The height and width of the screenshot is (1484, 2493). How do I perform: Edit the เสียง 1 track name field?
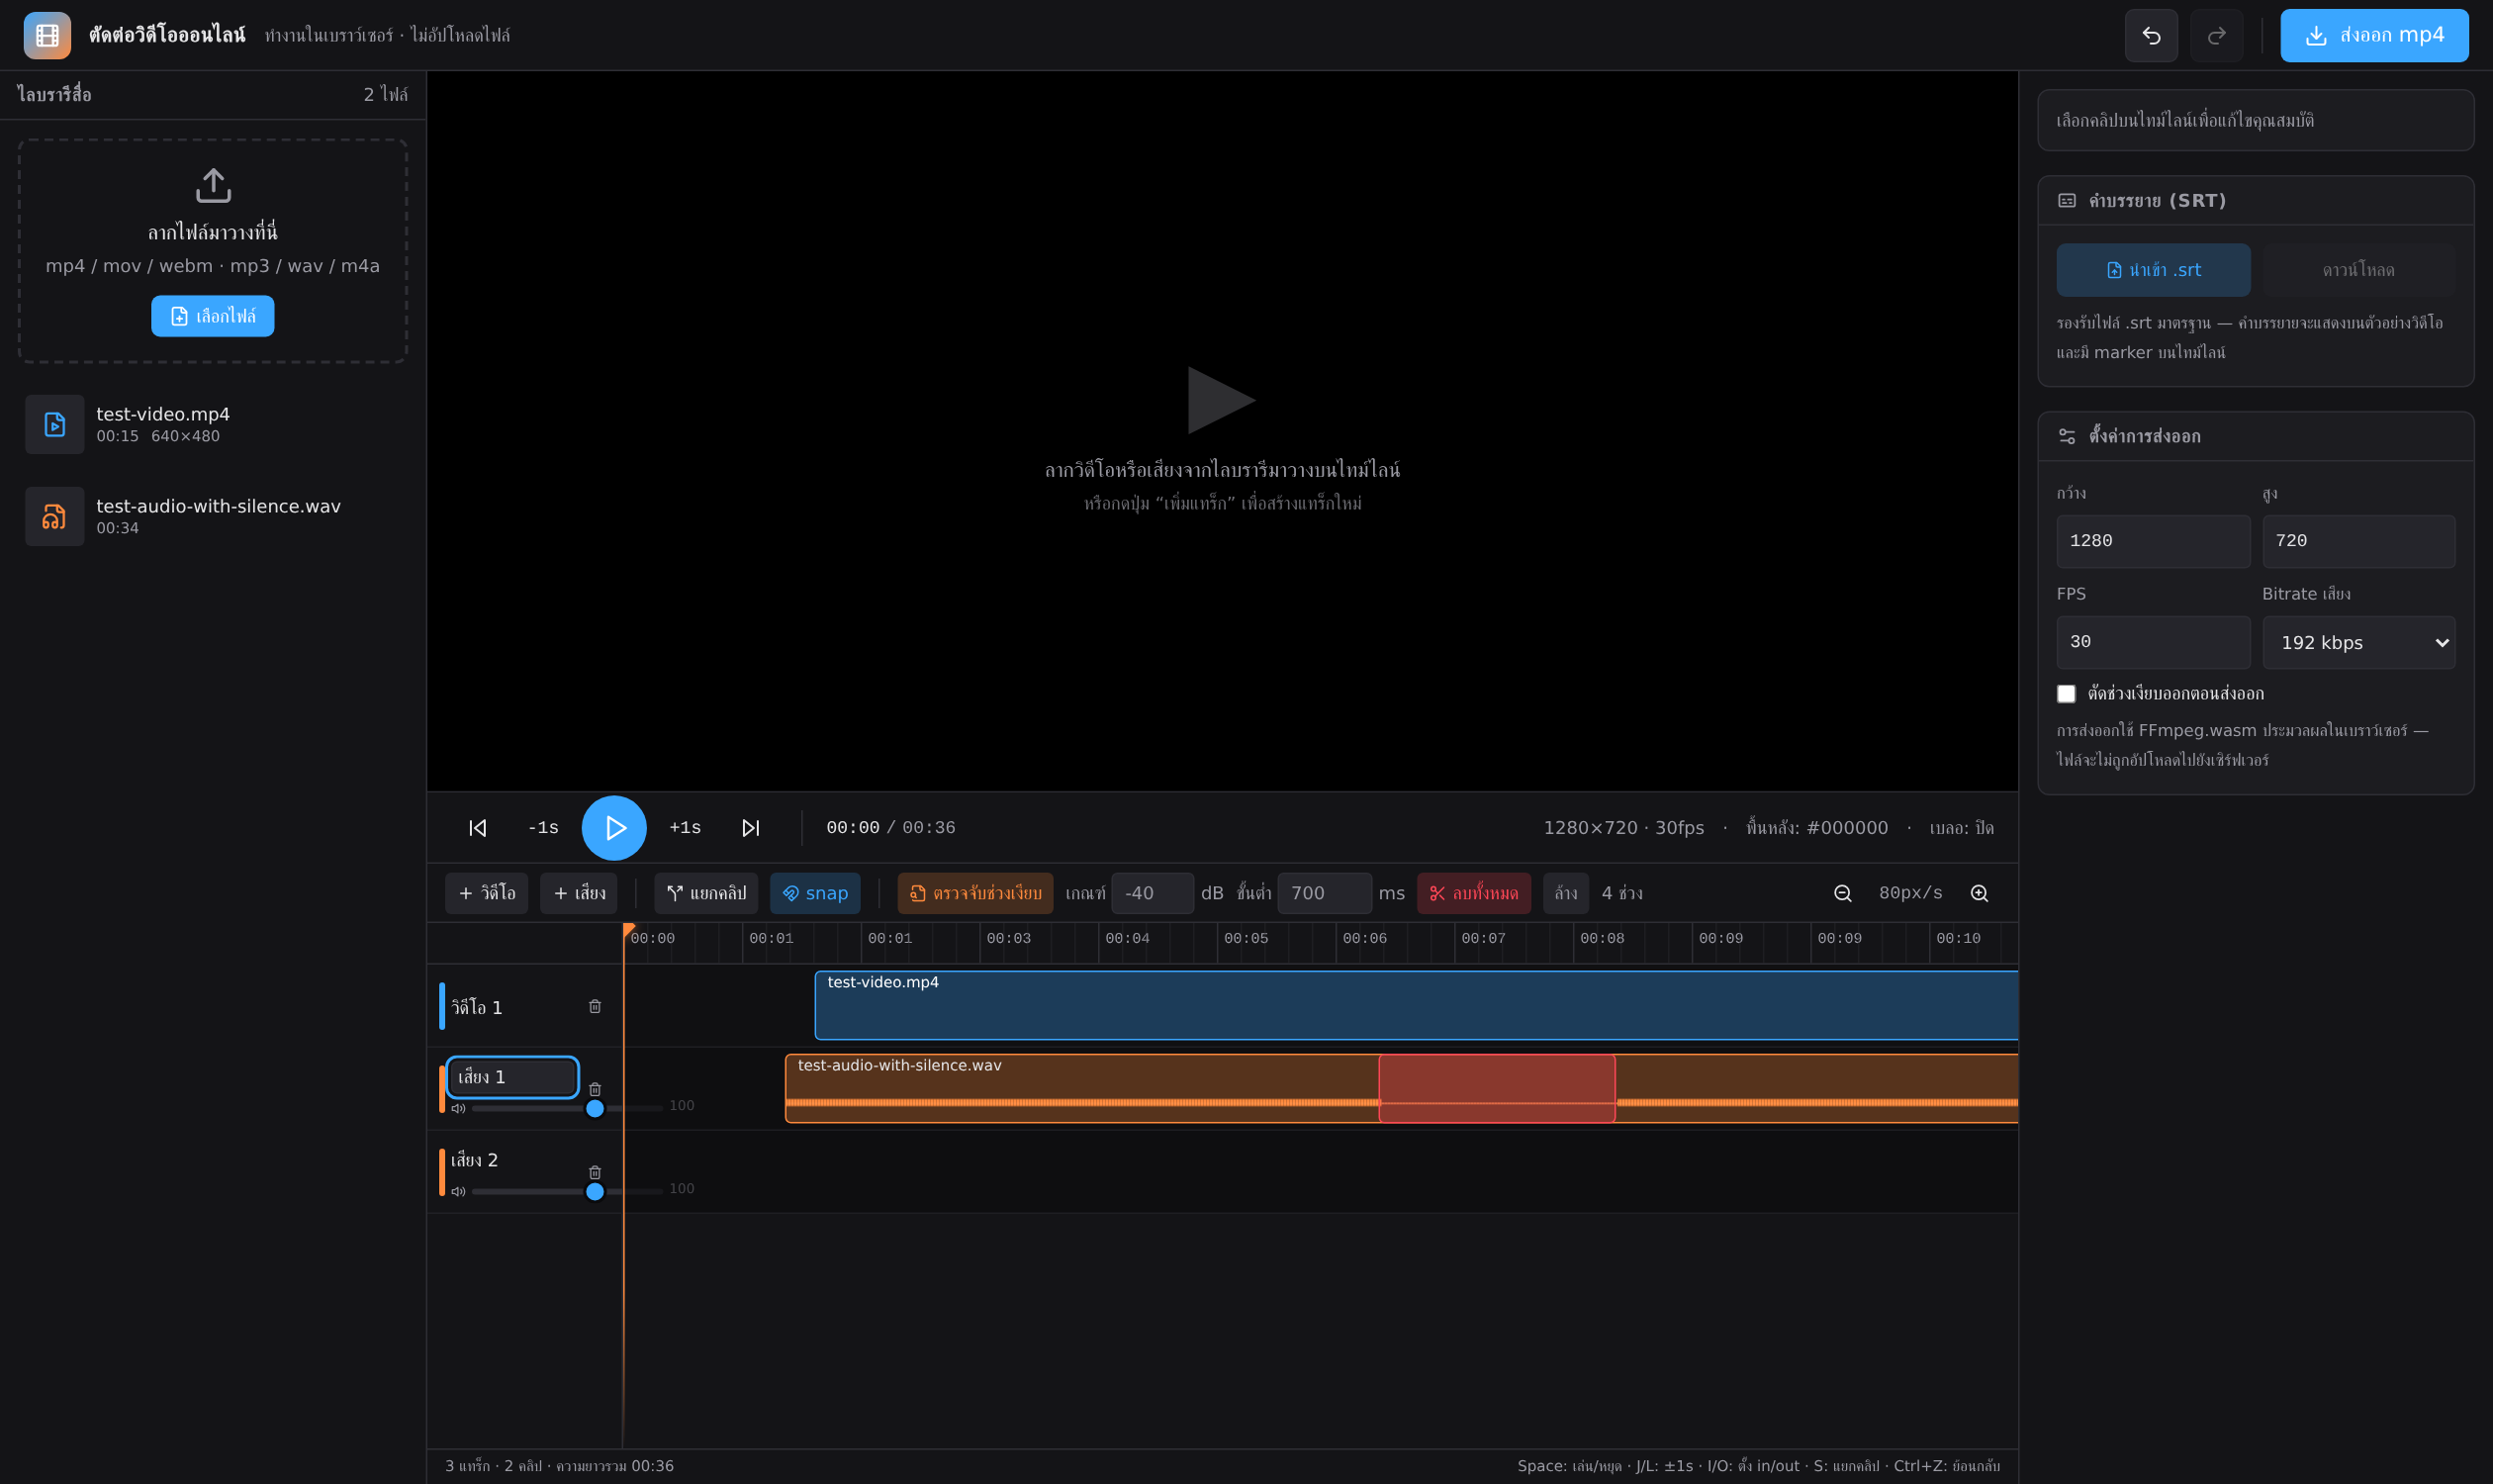point(512,1077)
